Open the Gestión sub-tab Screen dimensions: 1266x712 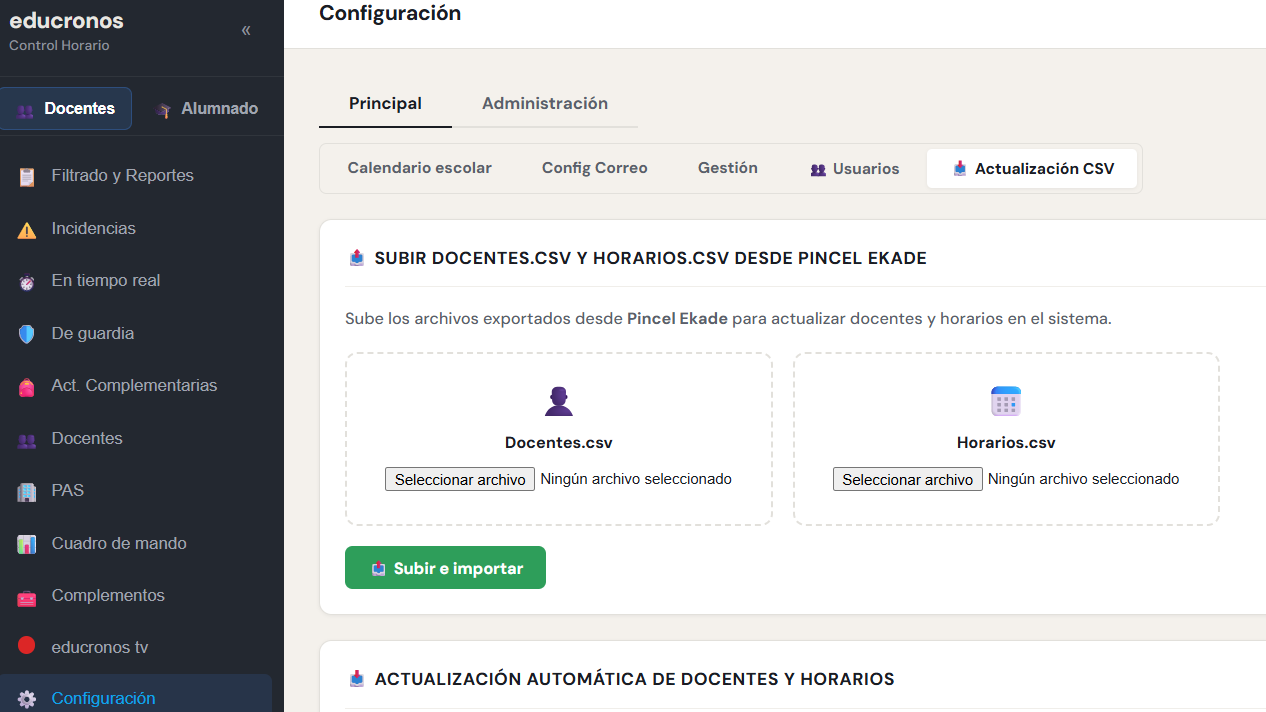(728, 168)
